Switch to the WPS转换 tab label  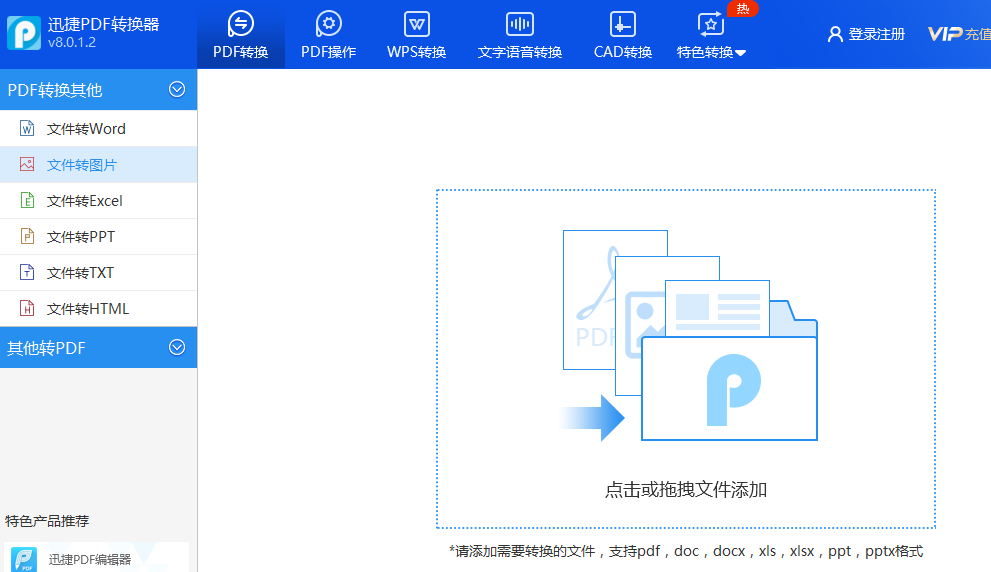tap(416, 52)
